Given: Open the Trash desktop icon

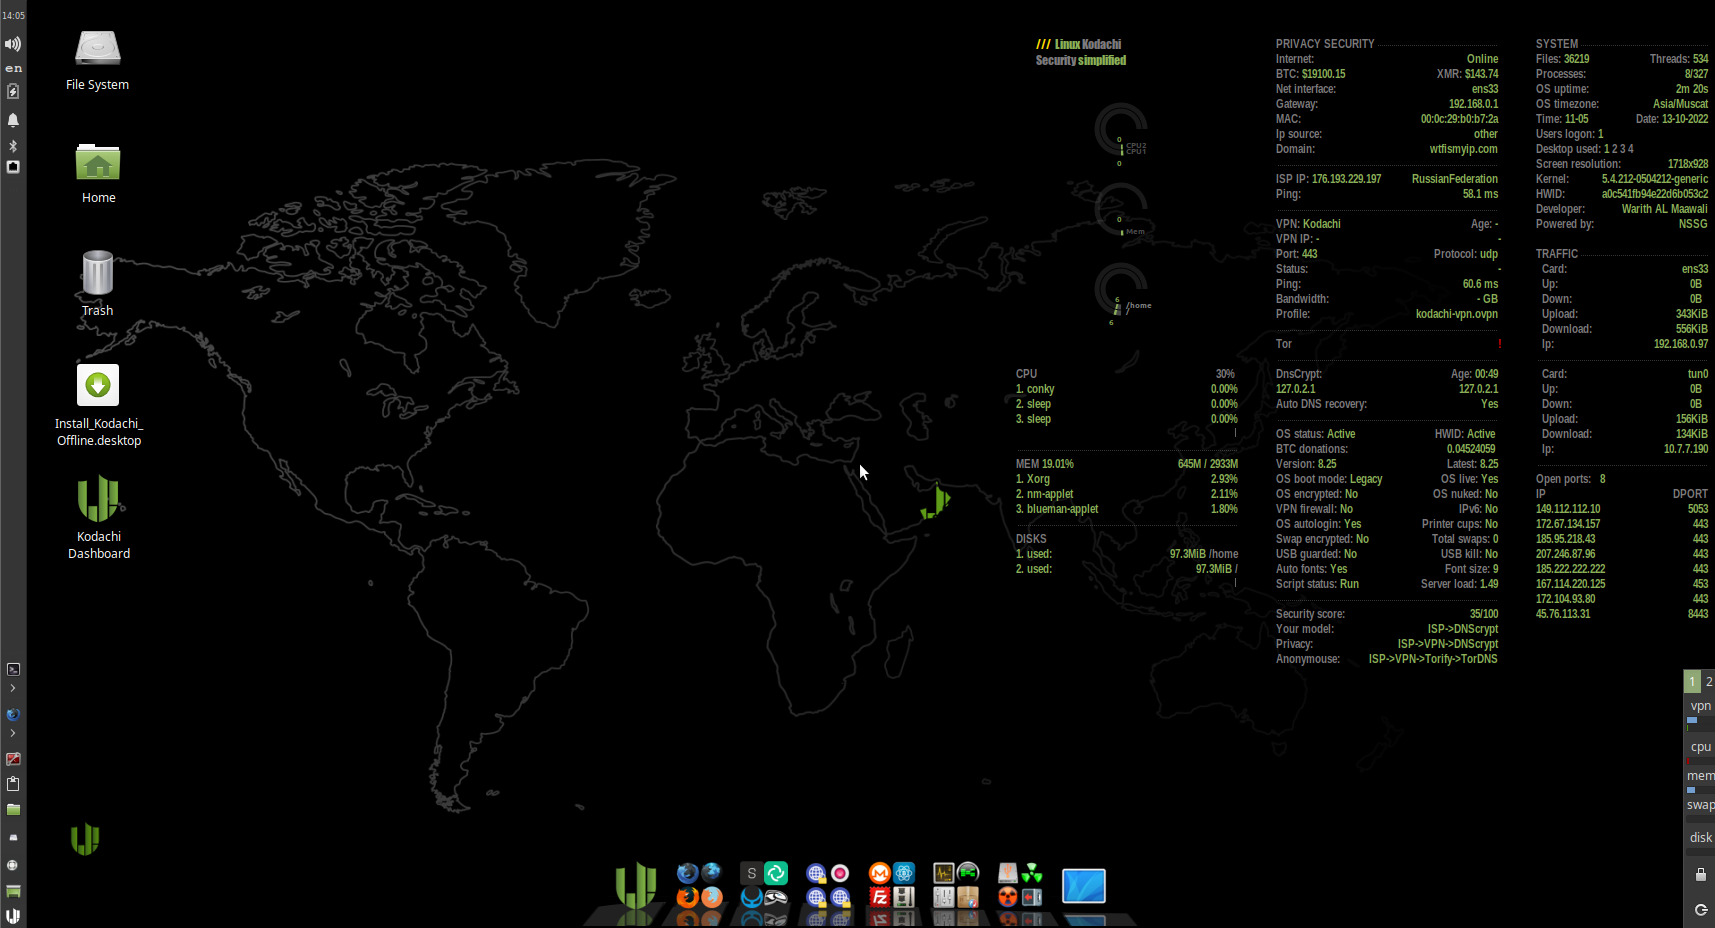Looking at the screenshot, I should [98, 273].
